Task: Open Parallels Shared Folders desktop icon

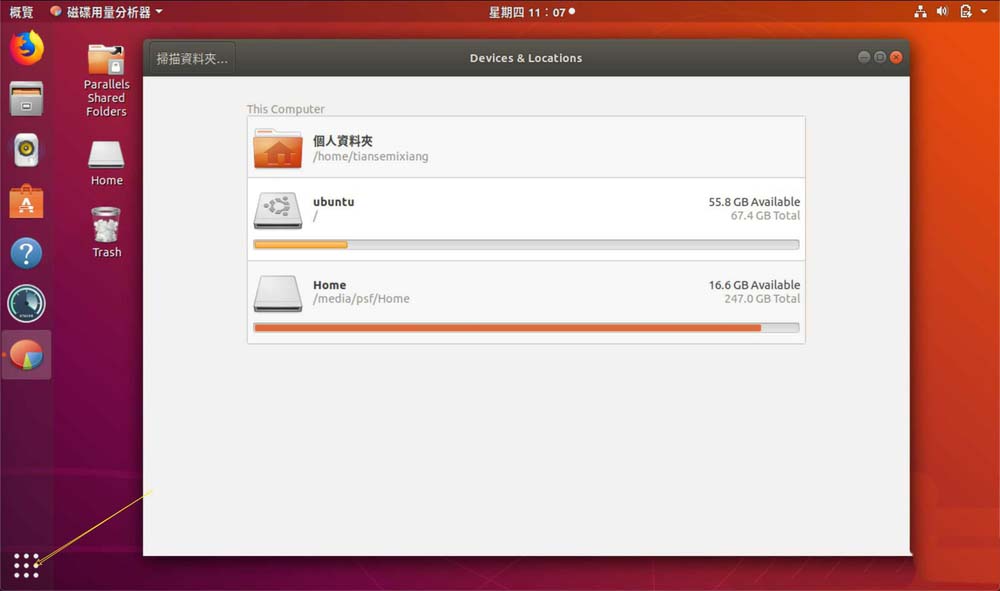Action: [107, 81]
